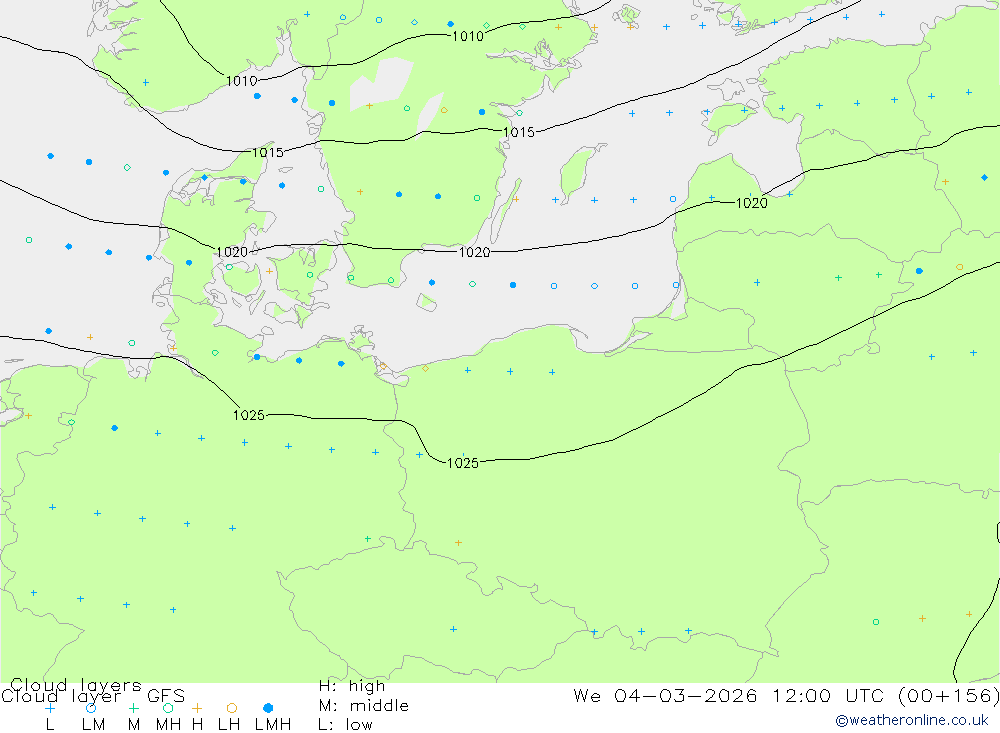The height and width of the screenshot is (733, 1000).
Task: Click the 'GFS' model label
Action: pos(166,696)
